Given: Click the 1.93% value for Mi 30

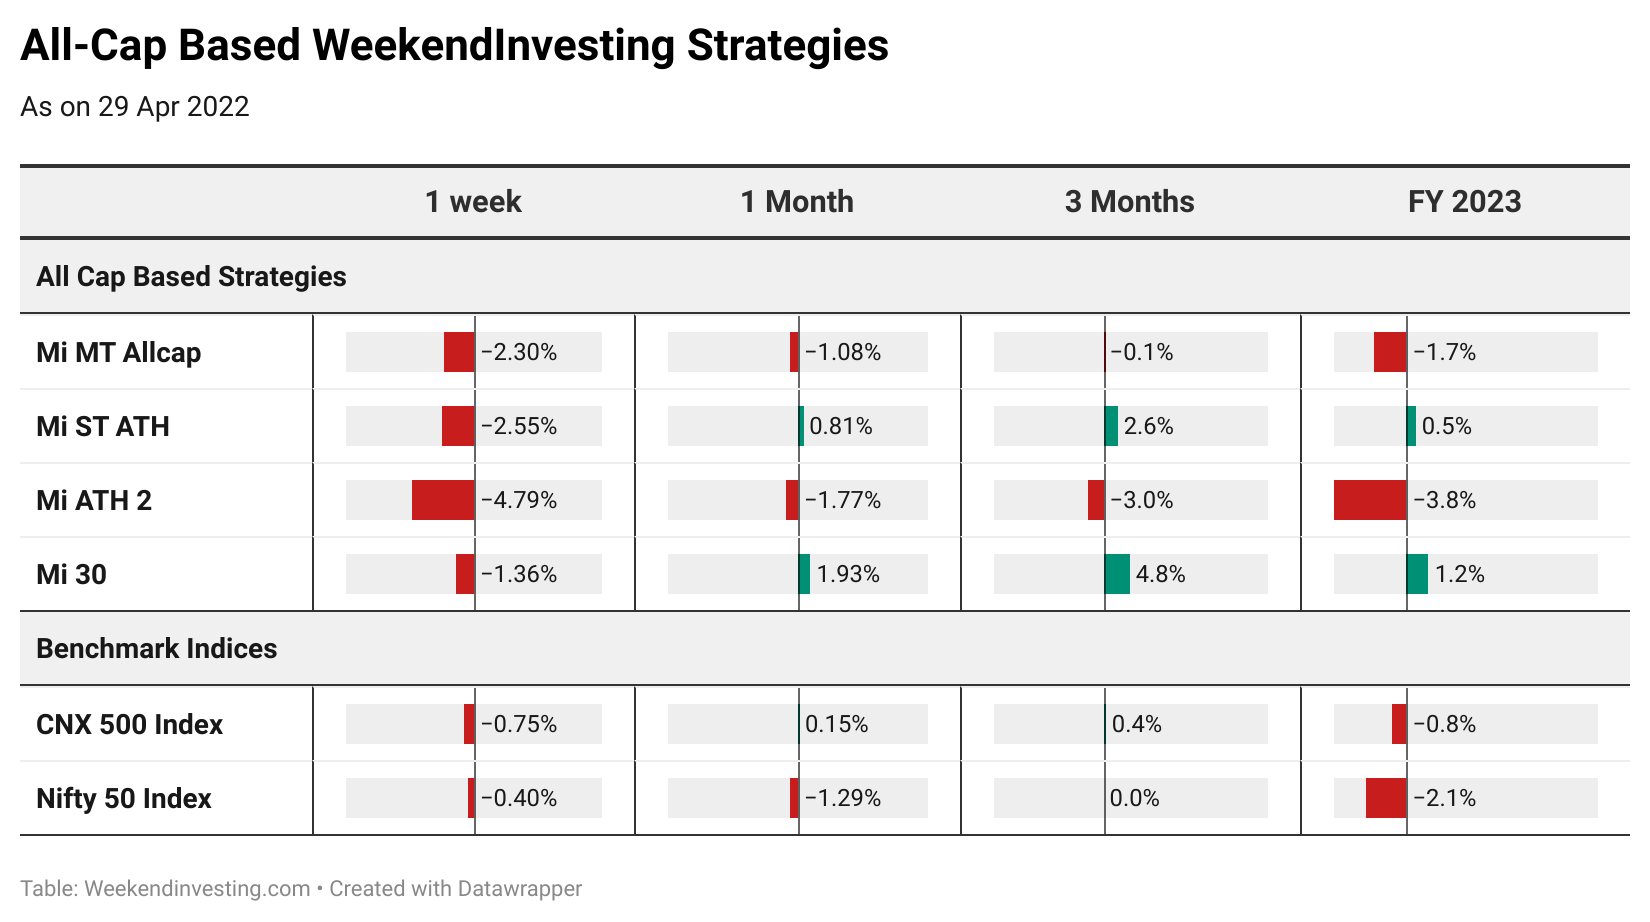Looking at the screenshot, I should point(848,575).
